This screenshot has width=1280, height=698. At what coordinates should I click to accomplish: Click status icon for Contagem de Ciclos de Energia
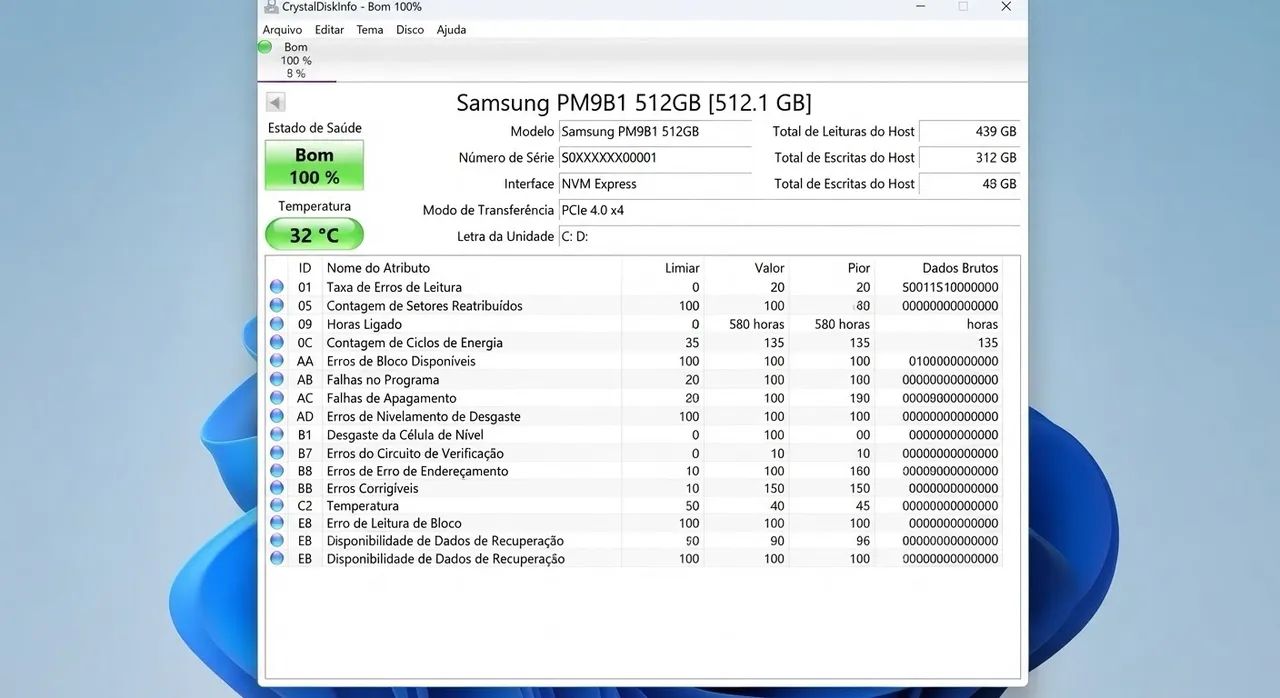[x=277, y=343]
